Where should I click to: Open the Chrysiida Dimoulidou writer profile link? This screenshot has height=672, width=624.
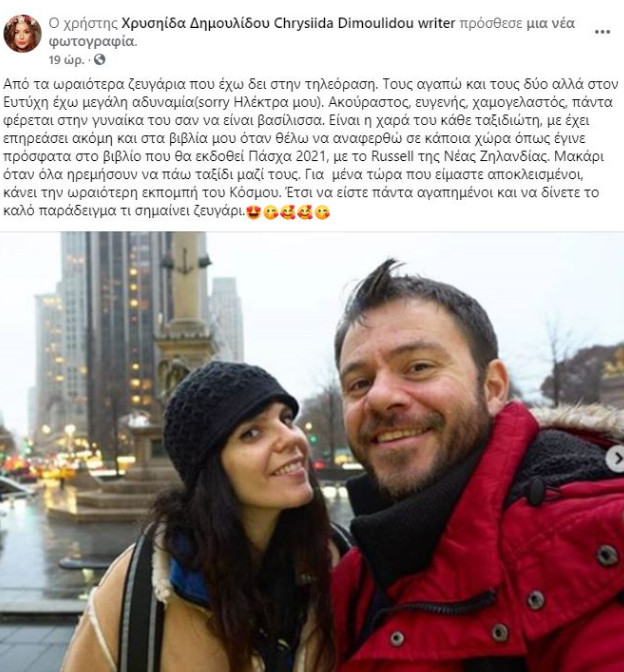click(288, 23)
